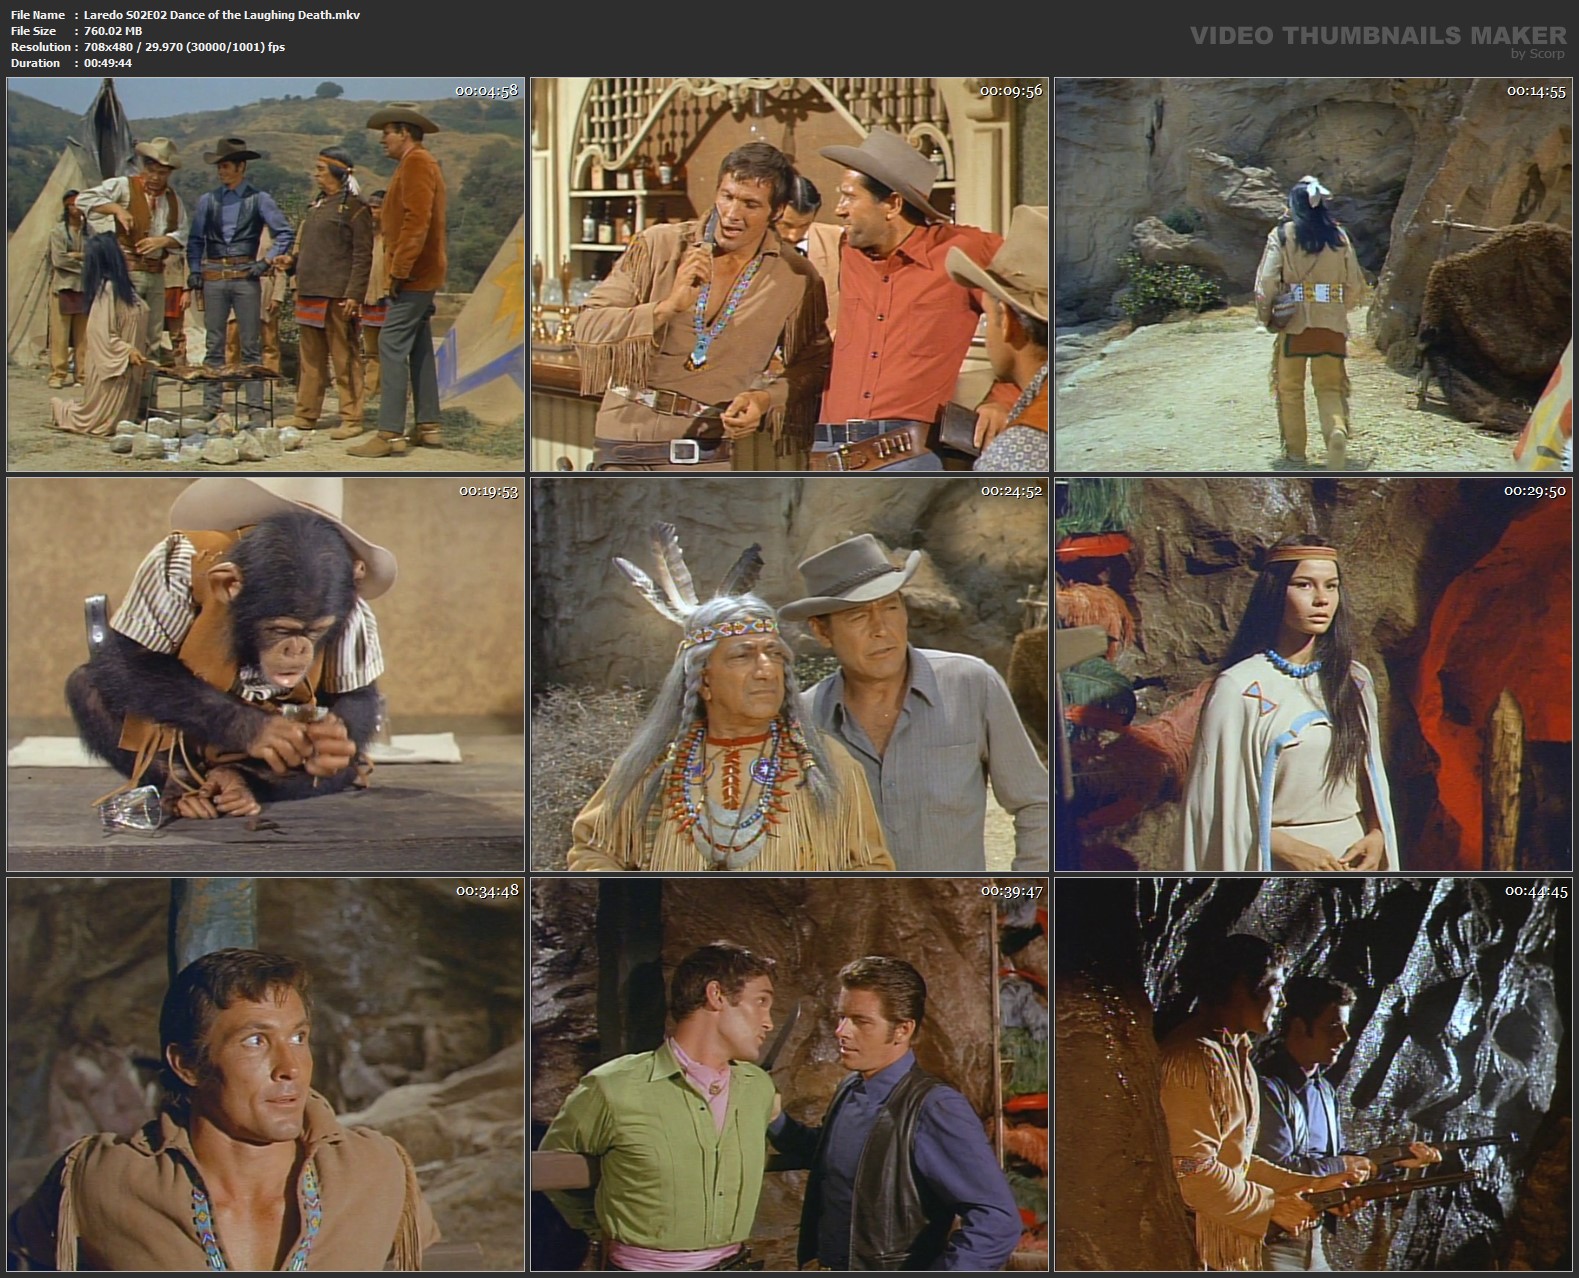
Task: Click the 'Duration' label
Action: point(36,63)
